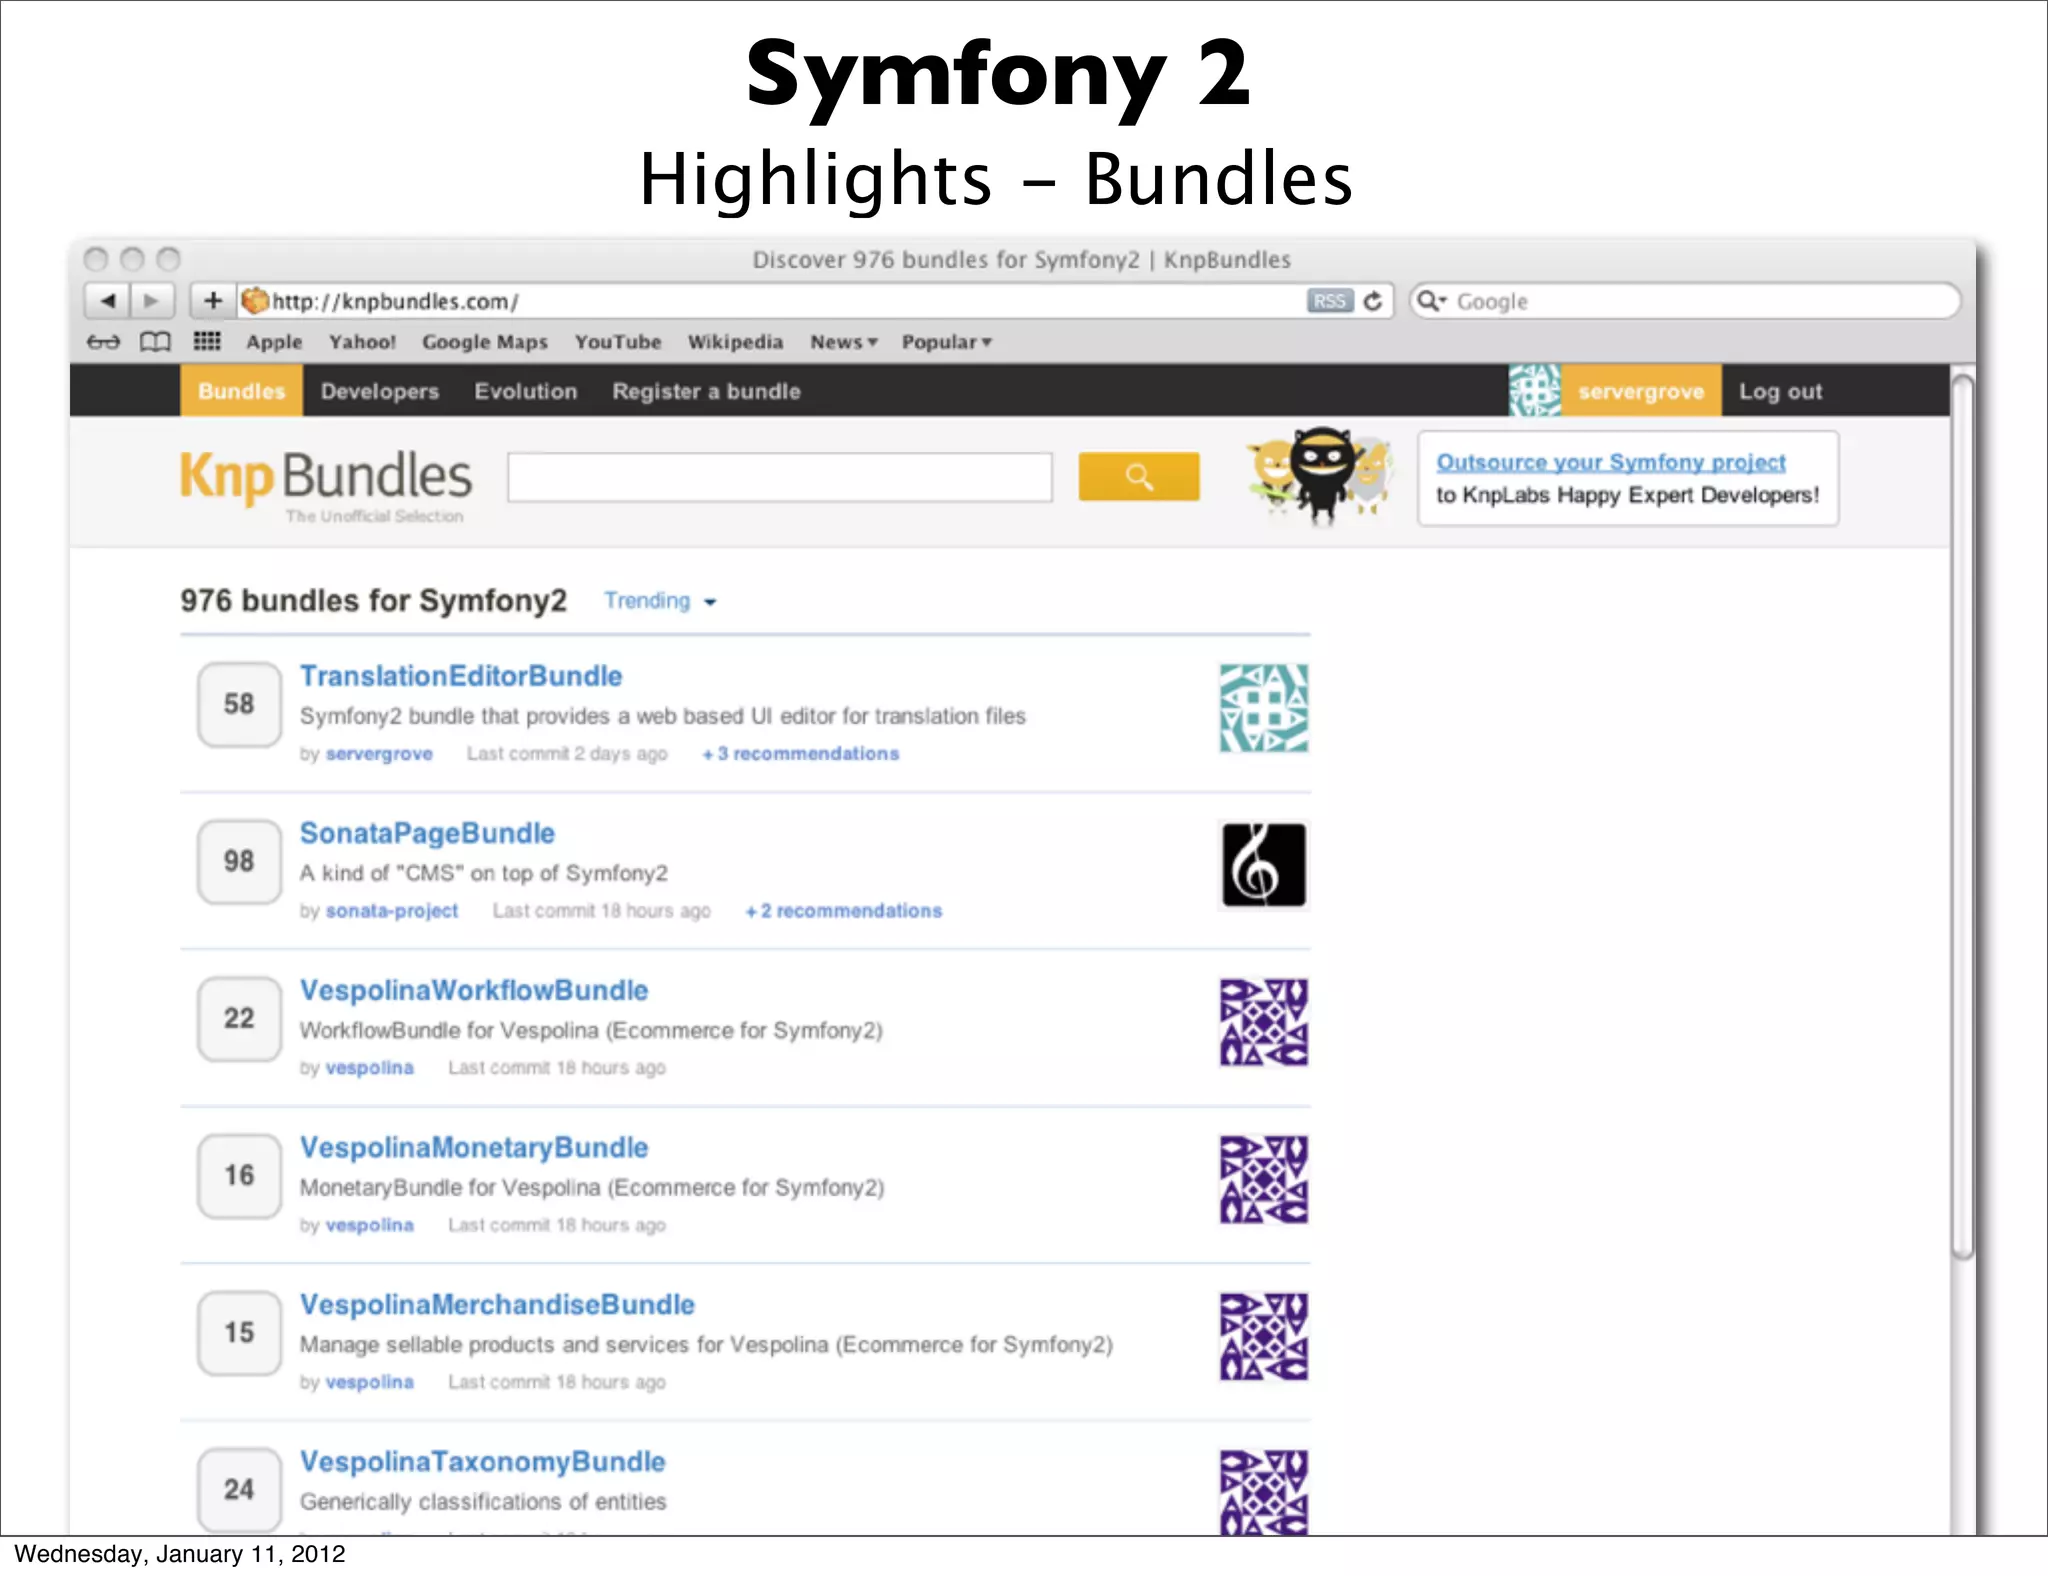Click +2 recommendations link

843,911
